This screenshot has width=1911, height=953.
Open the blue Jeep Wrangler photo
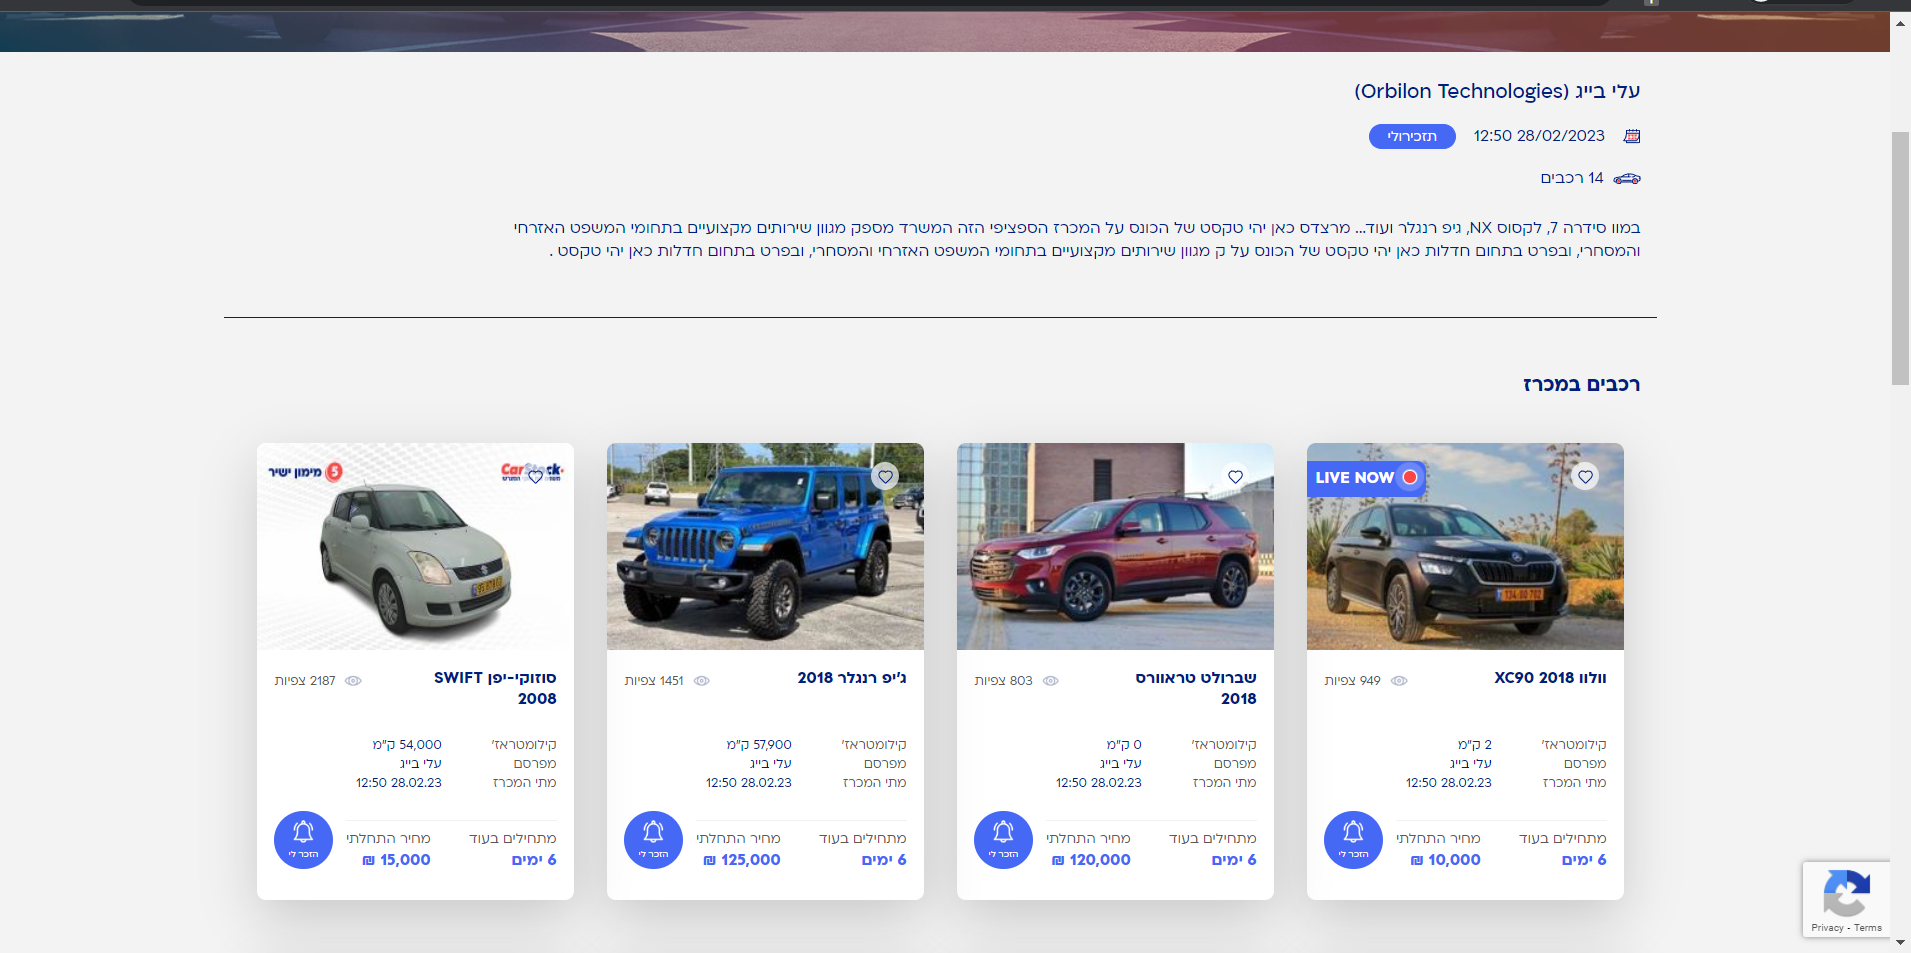tap(765, 547)
